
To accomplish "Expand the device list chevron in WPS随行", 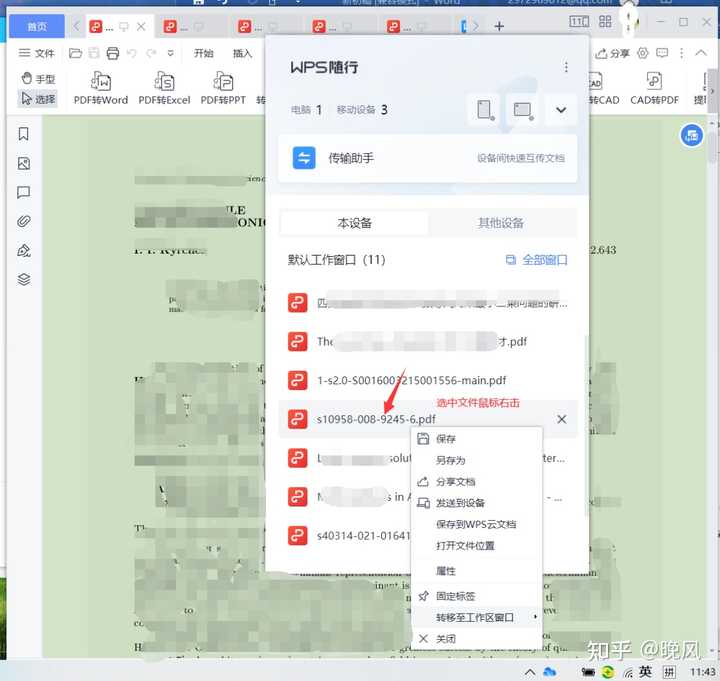I will coord(561,110).
